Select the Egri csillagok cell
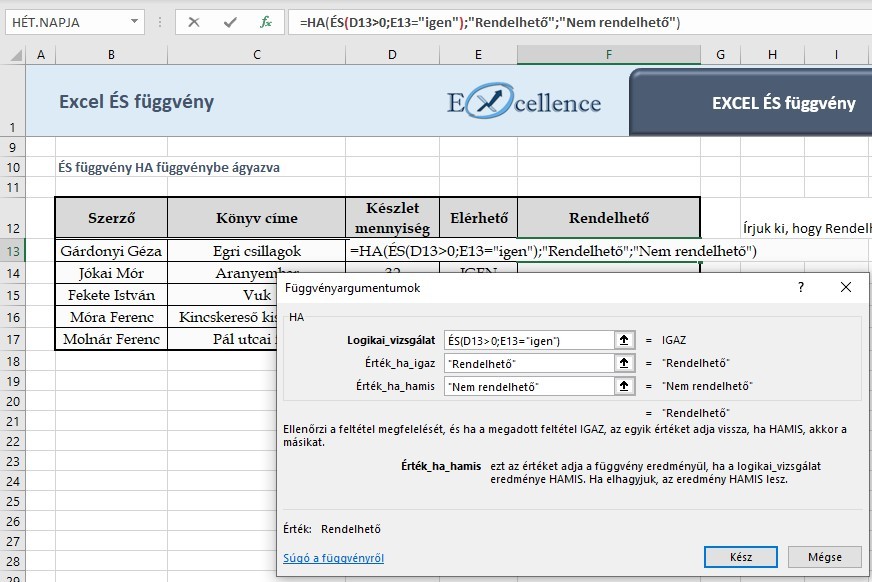The image size is (872, 582). [256, 251]
